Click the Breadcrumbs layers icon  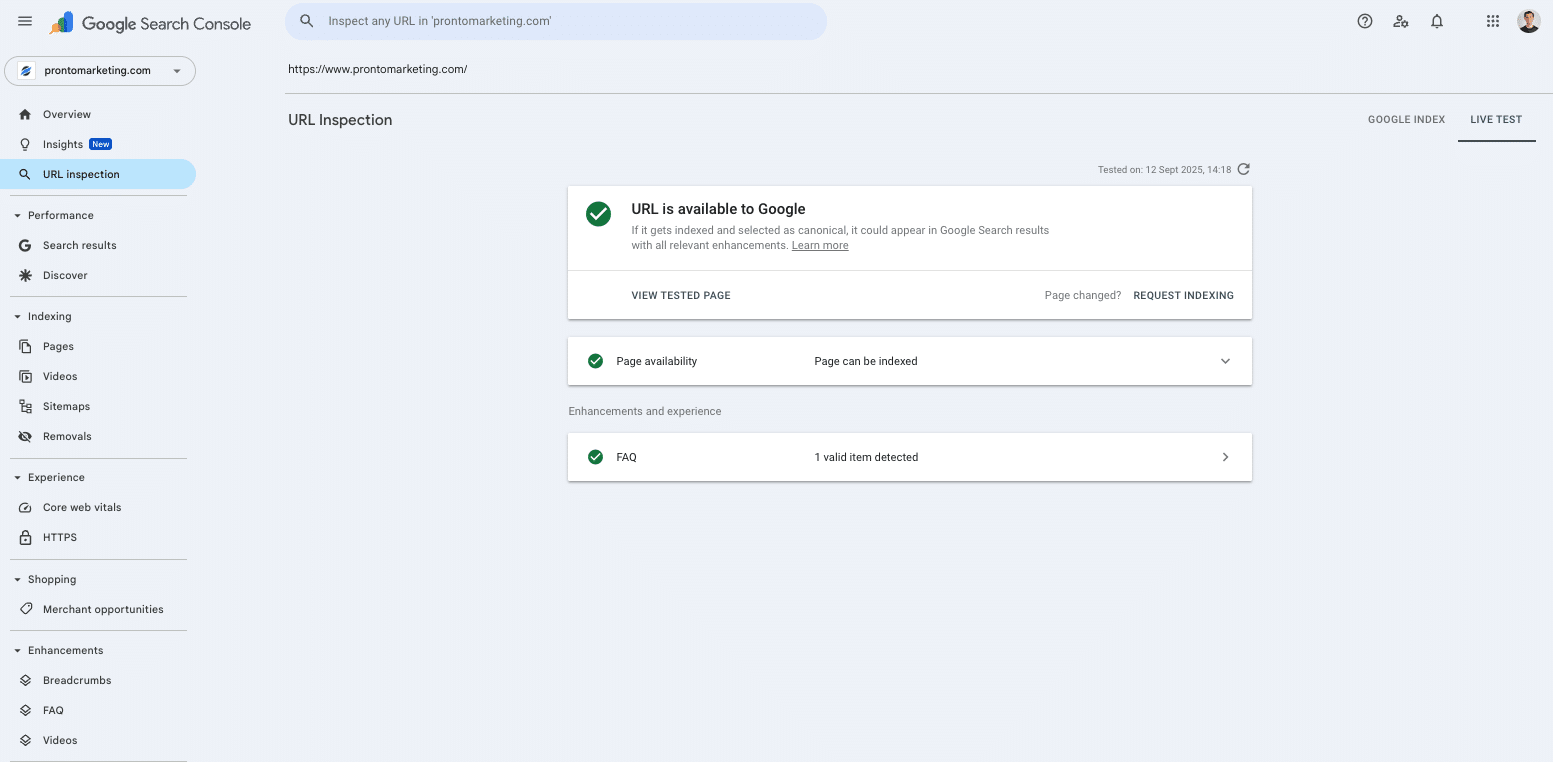(x=25, y=680)
